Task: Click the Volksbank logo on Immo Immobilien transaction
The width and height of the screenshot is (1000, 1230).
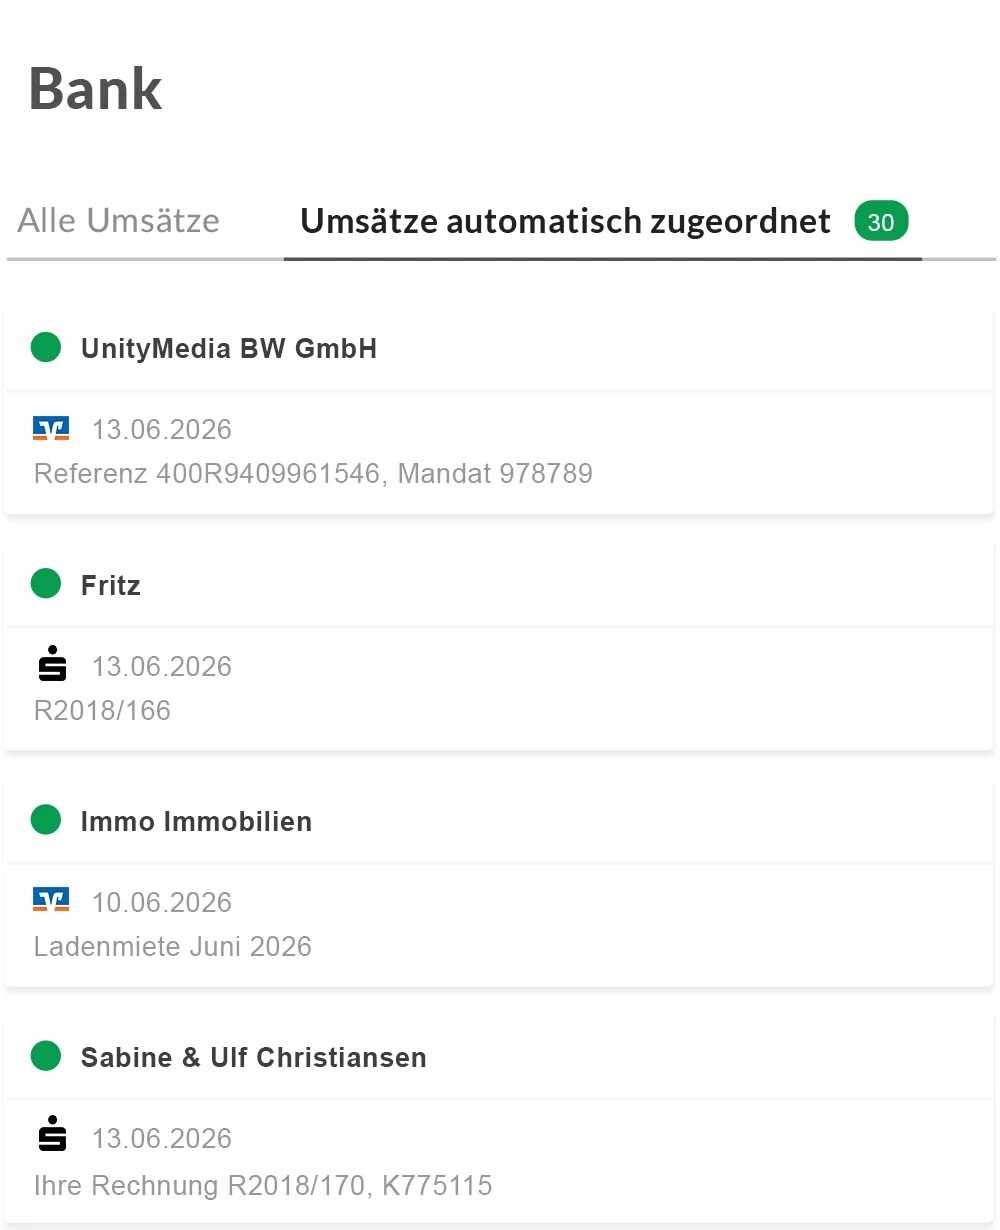Action: [x=51, y=901]
